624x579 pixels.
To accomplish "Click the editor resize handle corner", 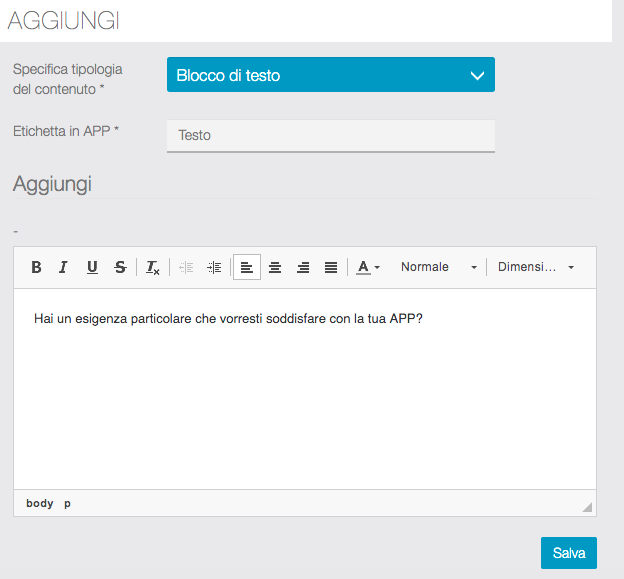I will point(587,507).
